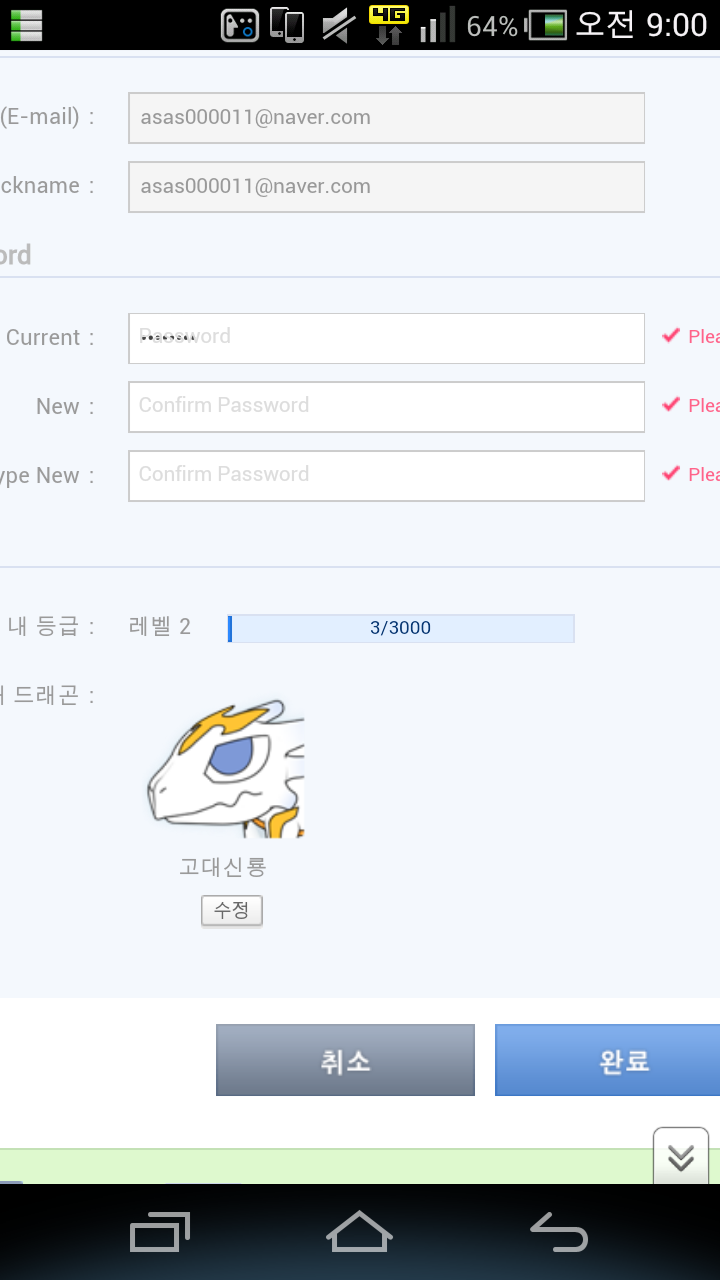Tap the green menu icon at top-left
This screenshot has width=720, height=1280.
[x=26, y=25]
